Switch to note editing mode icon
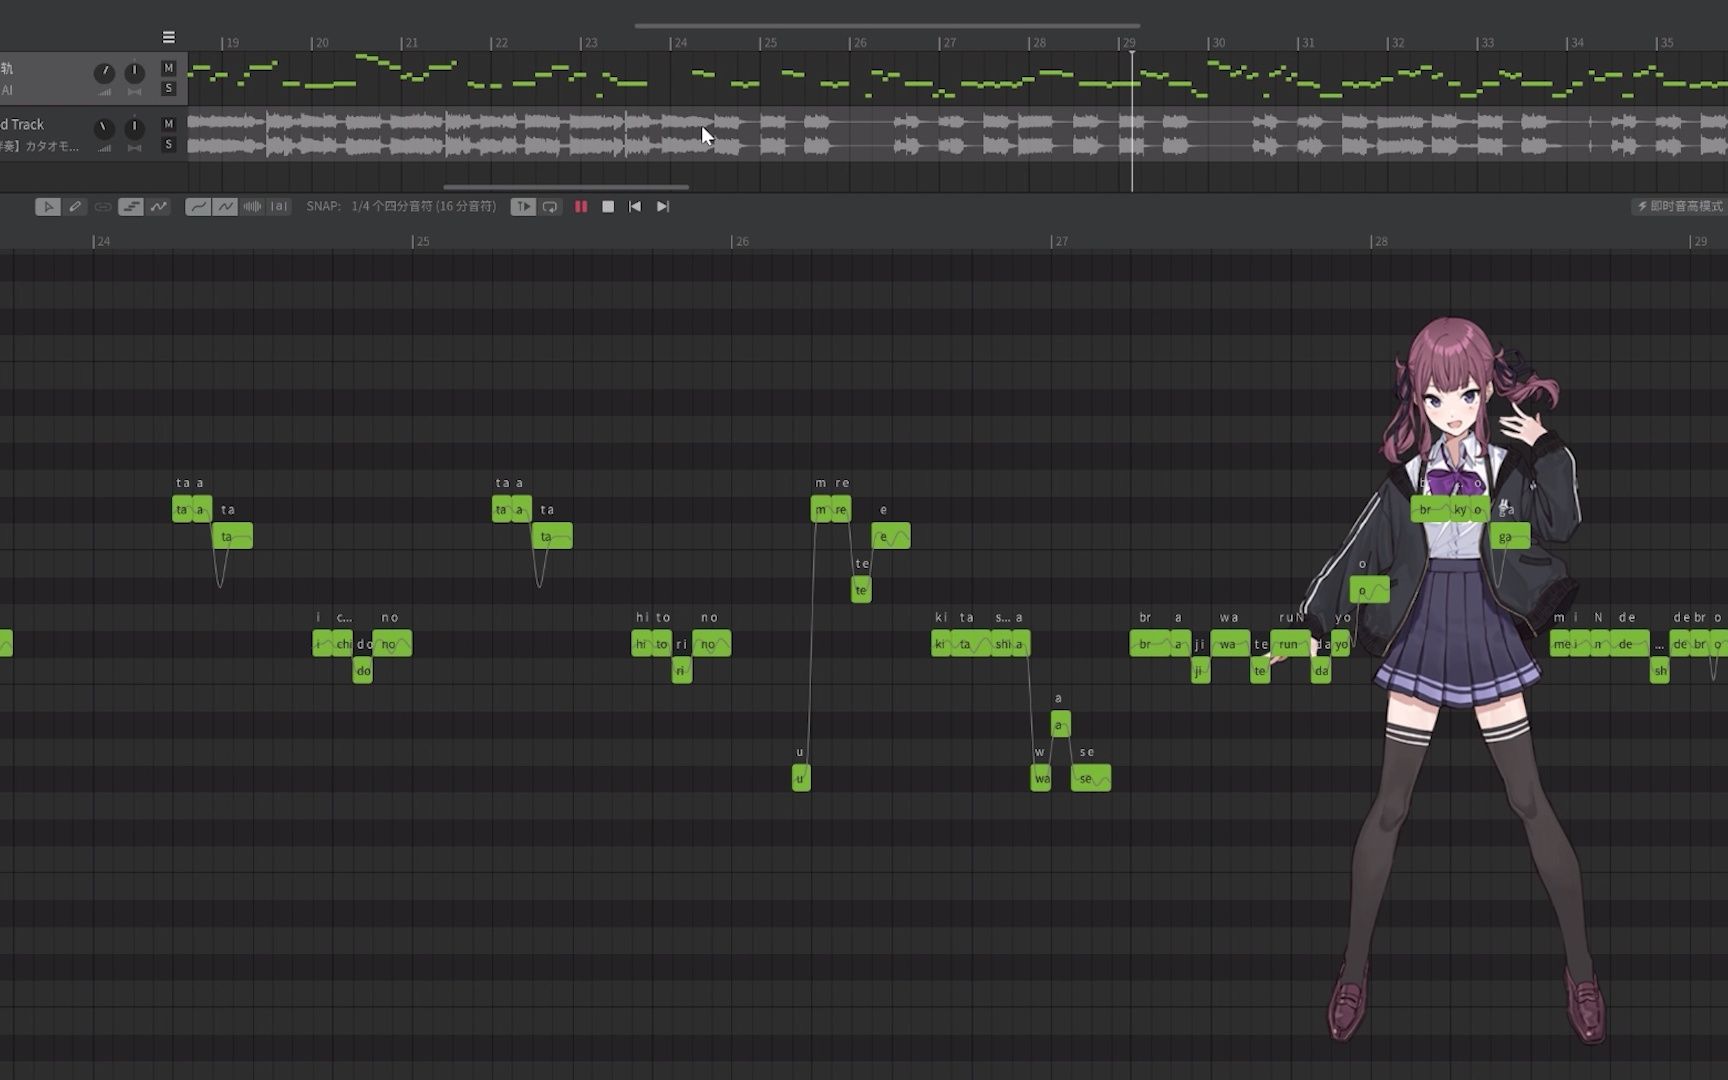Image resolution: width=1728 pixels, height=1080 pixels. tap(131, 207)
